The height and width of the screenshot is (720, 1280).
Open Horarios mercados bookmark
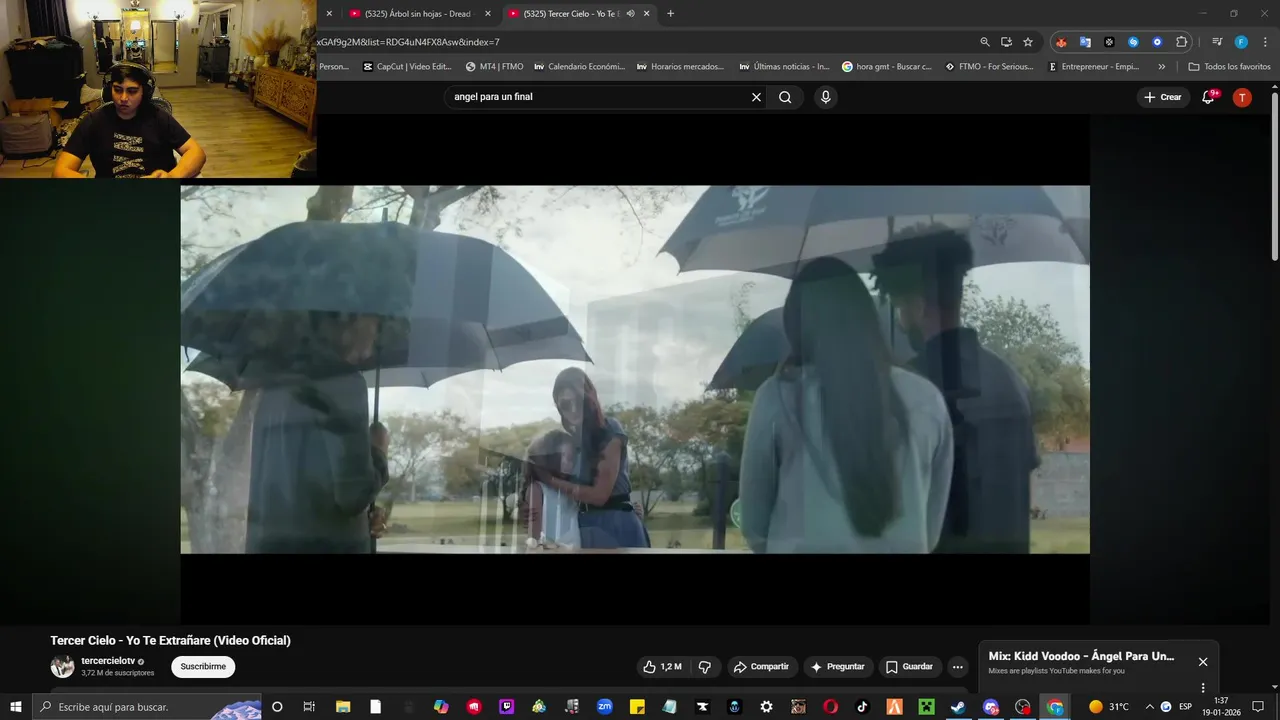pos(681,67)
